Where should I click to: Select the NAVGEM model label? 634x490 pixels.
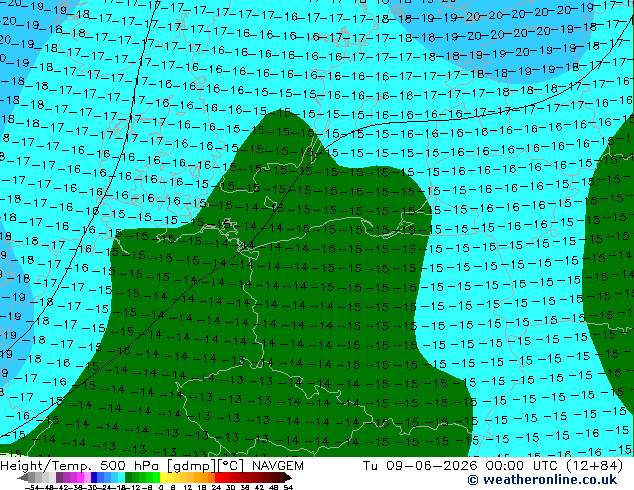278,466
